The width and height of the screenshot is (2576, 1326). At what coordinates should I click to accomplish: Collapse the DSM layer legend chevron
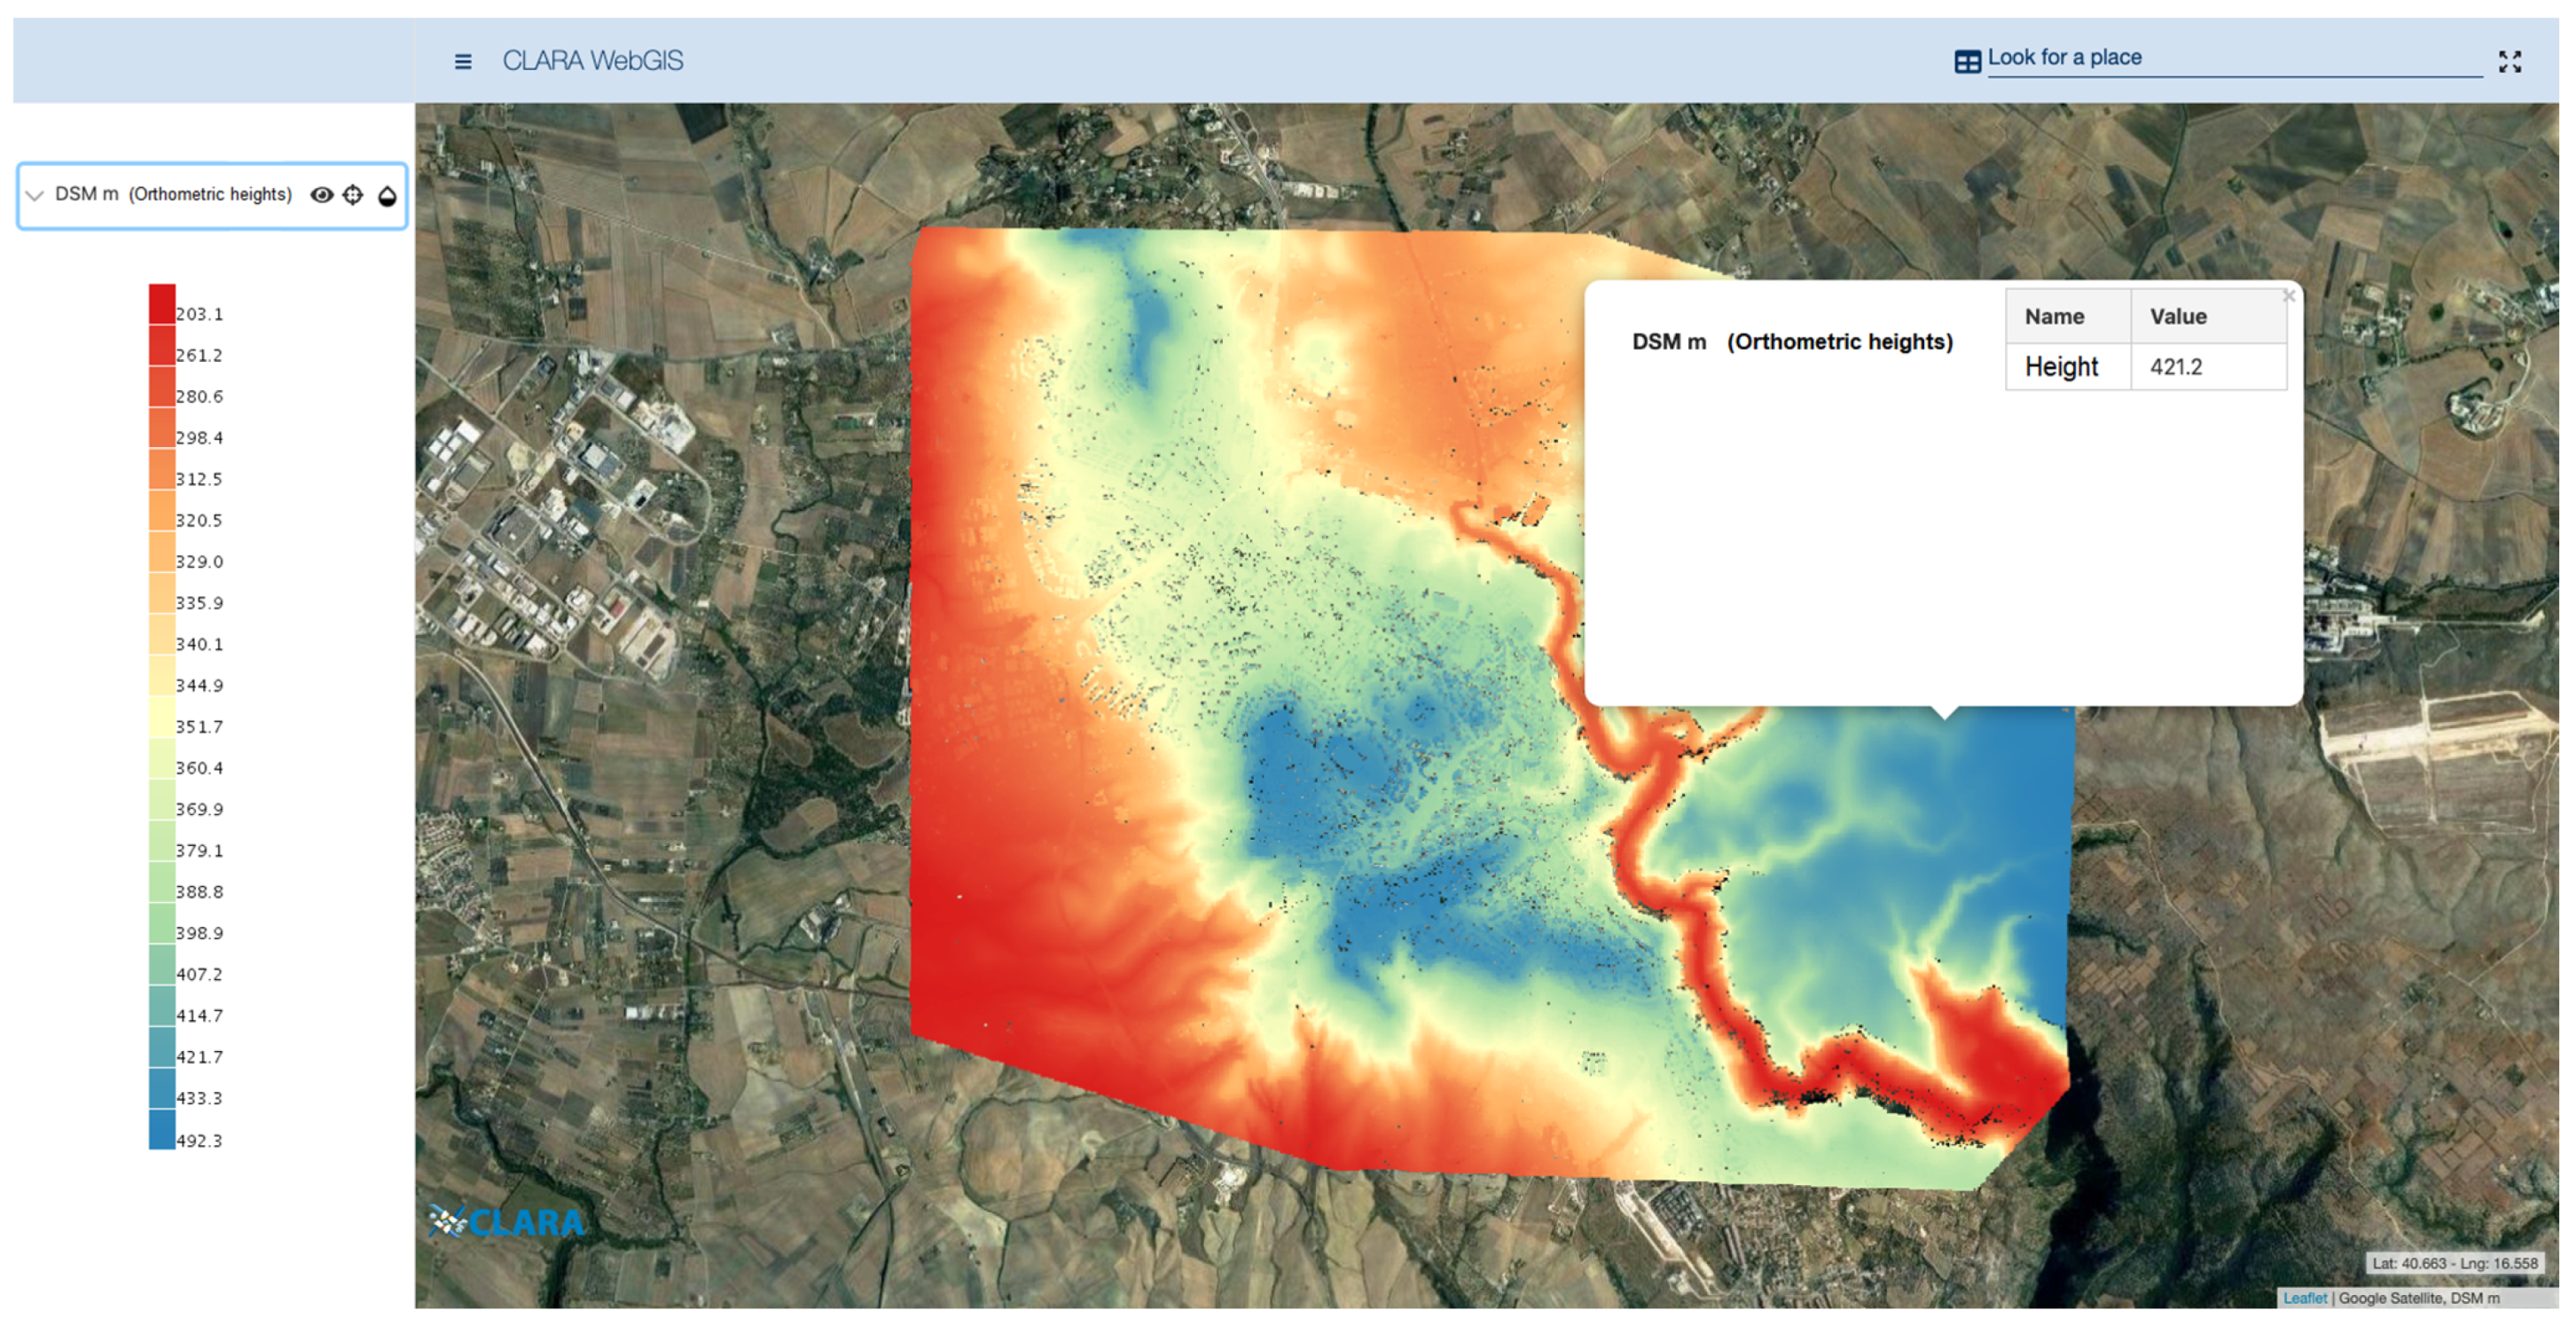coord(35,196)
